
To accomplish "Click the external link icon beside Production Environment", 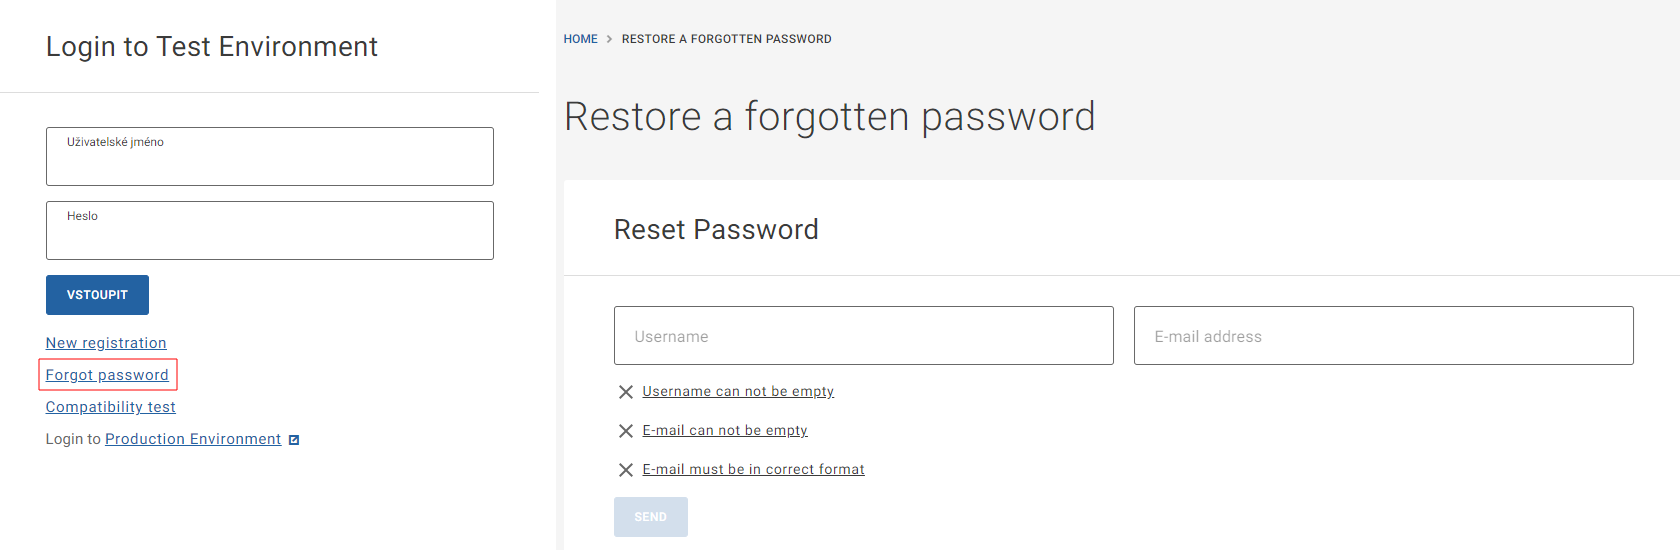I will pos(294,440).
